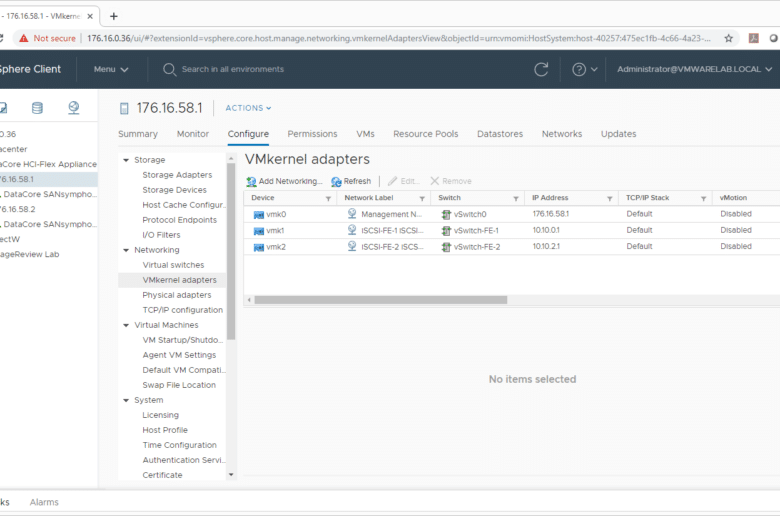Open the Networking inventory view icon
The image size is (780, 516).
click(x=74, y=107)
